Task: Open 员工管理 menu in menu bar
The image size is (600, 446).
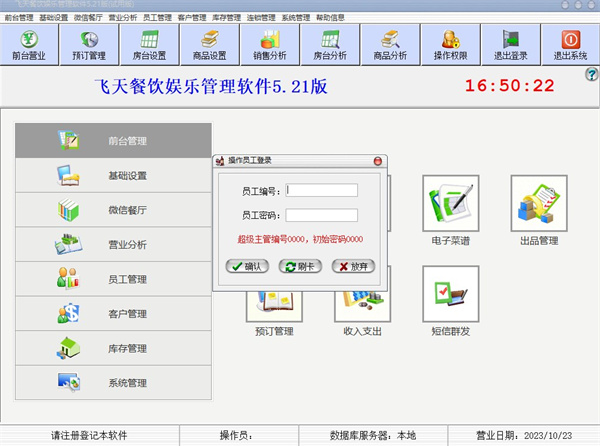Action: (x=157, y=18)
